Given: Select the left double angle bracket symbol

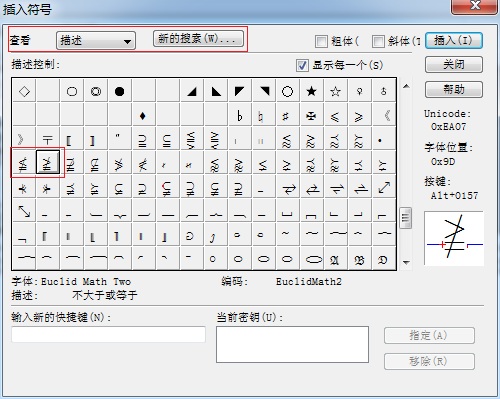Looking at the screenshot, I should coord(387,116).
